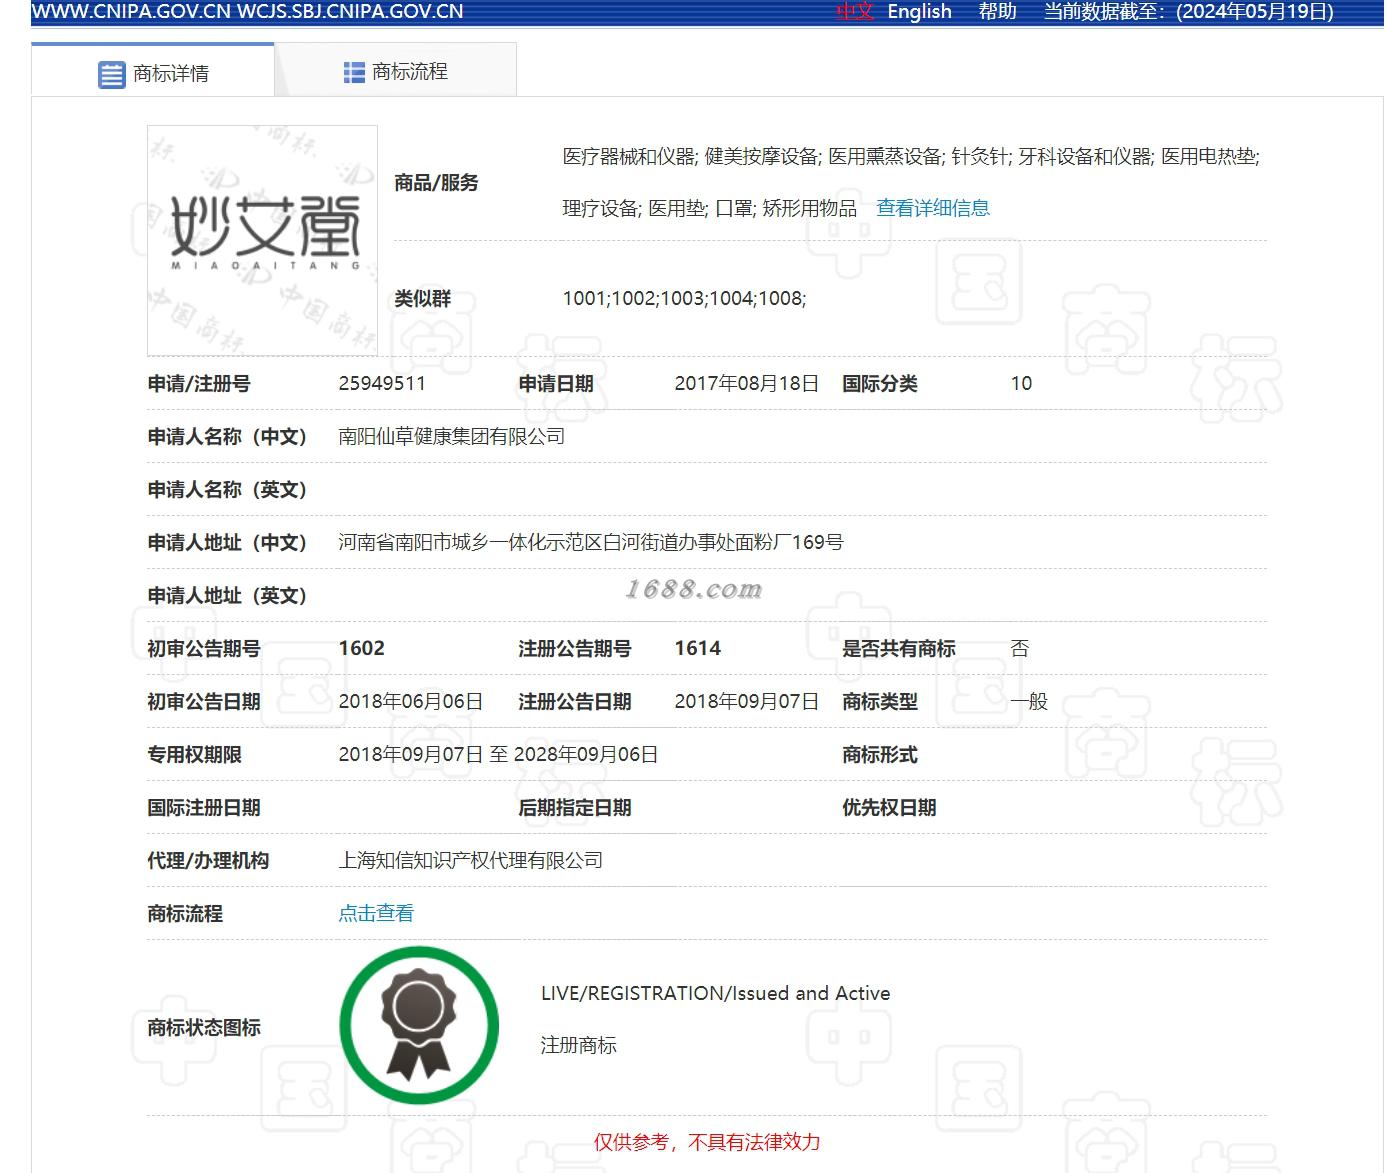Switch language to English
The width and height of the screenshot is (1387, 1173).
(919, 12)
